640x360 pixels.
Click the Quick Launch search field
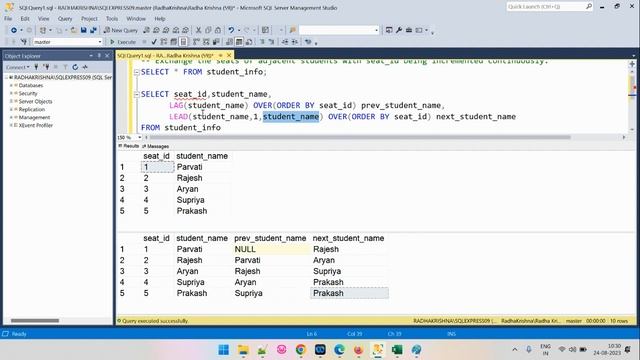click(549, 7)
